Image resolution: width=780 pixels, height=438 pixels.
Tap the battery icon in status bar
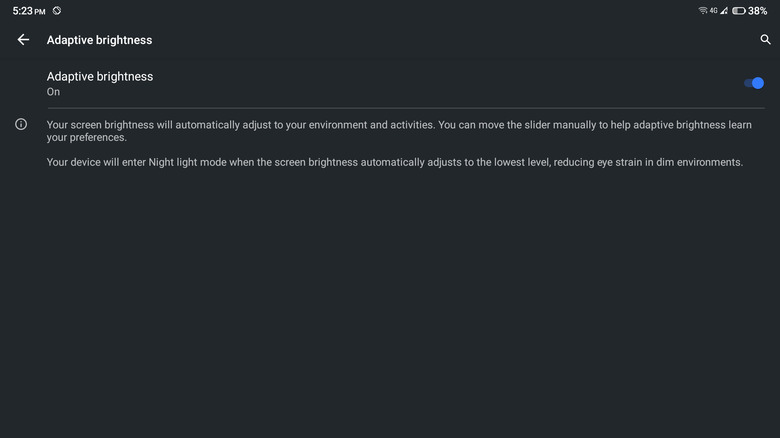pyautogui.click(x=738, y=10)
